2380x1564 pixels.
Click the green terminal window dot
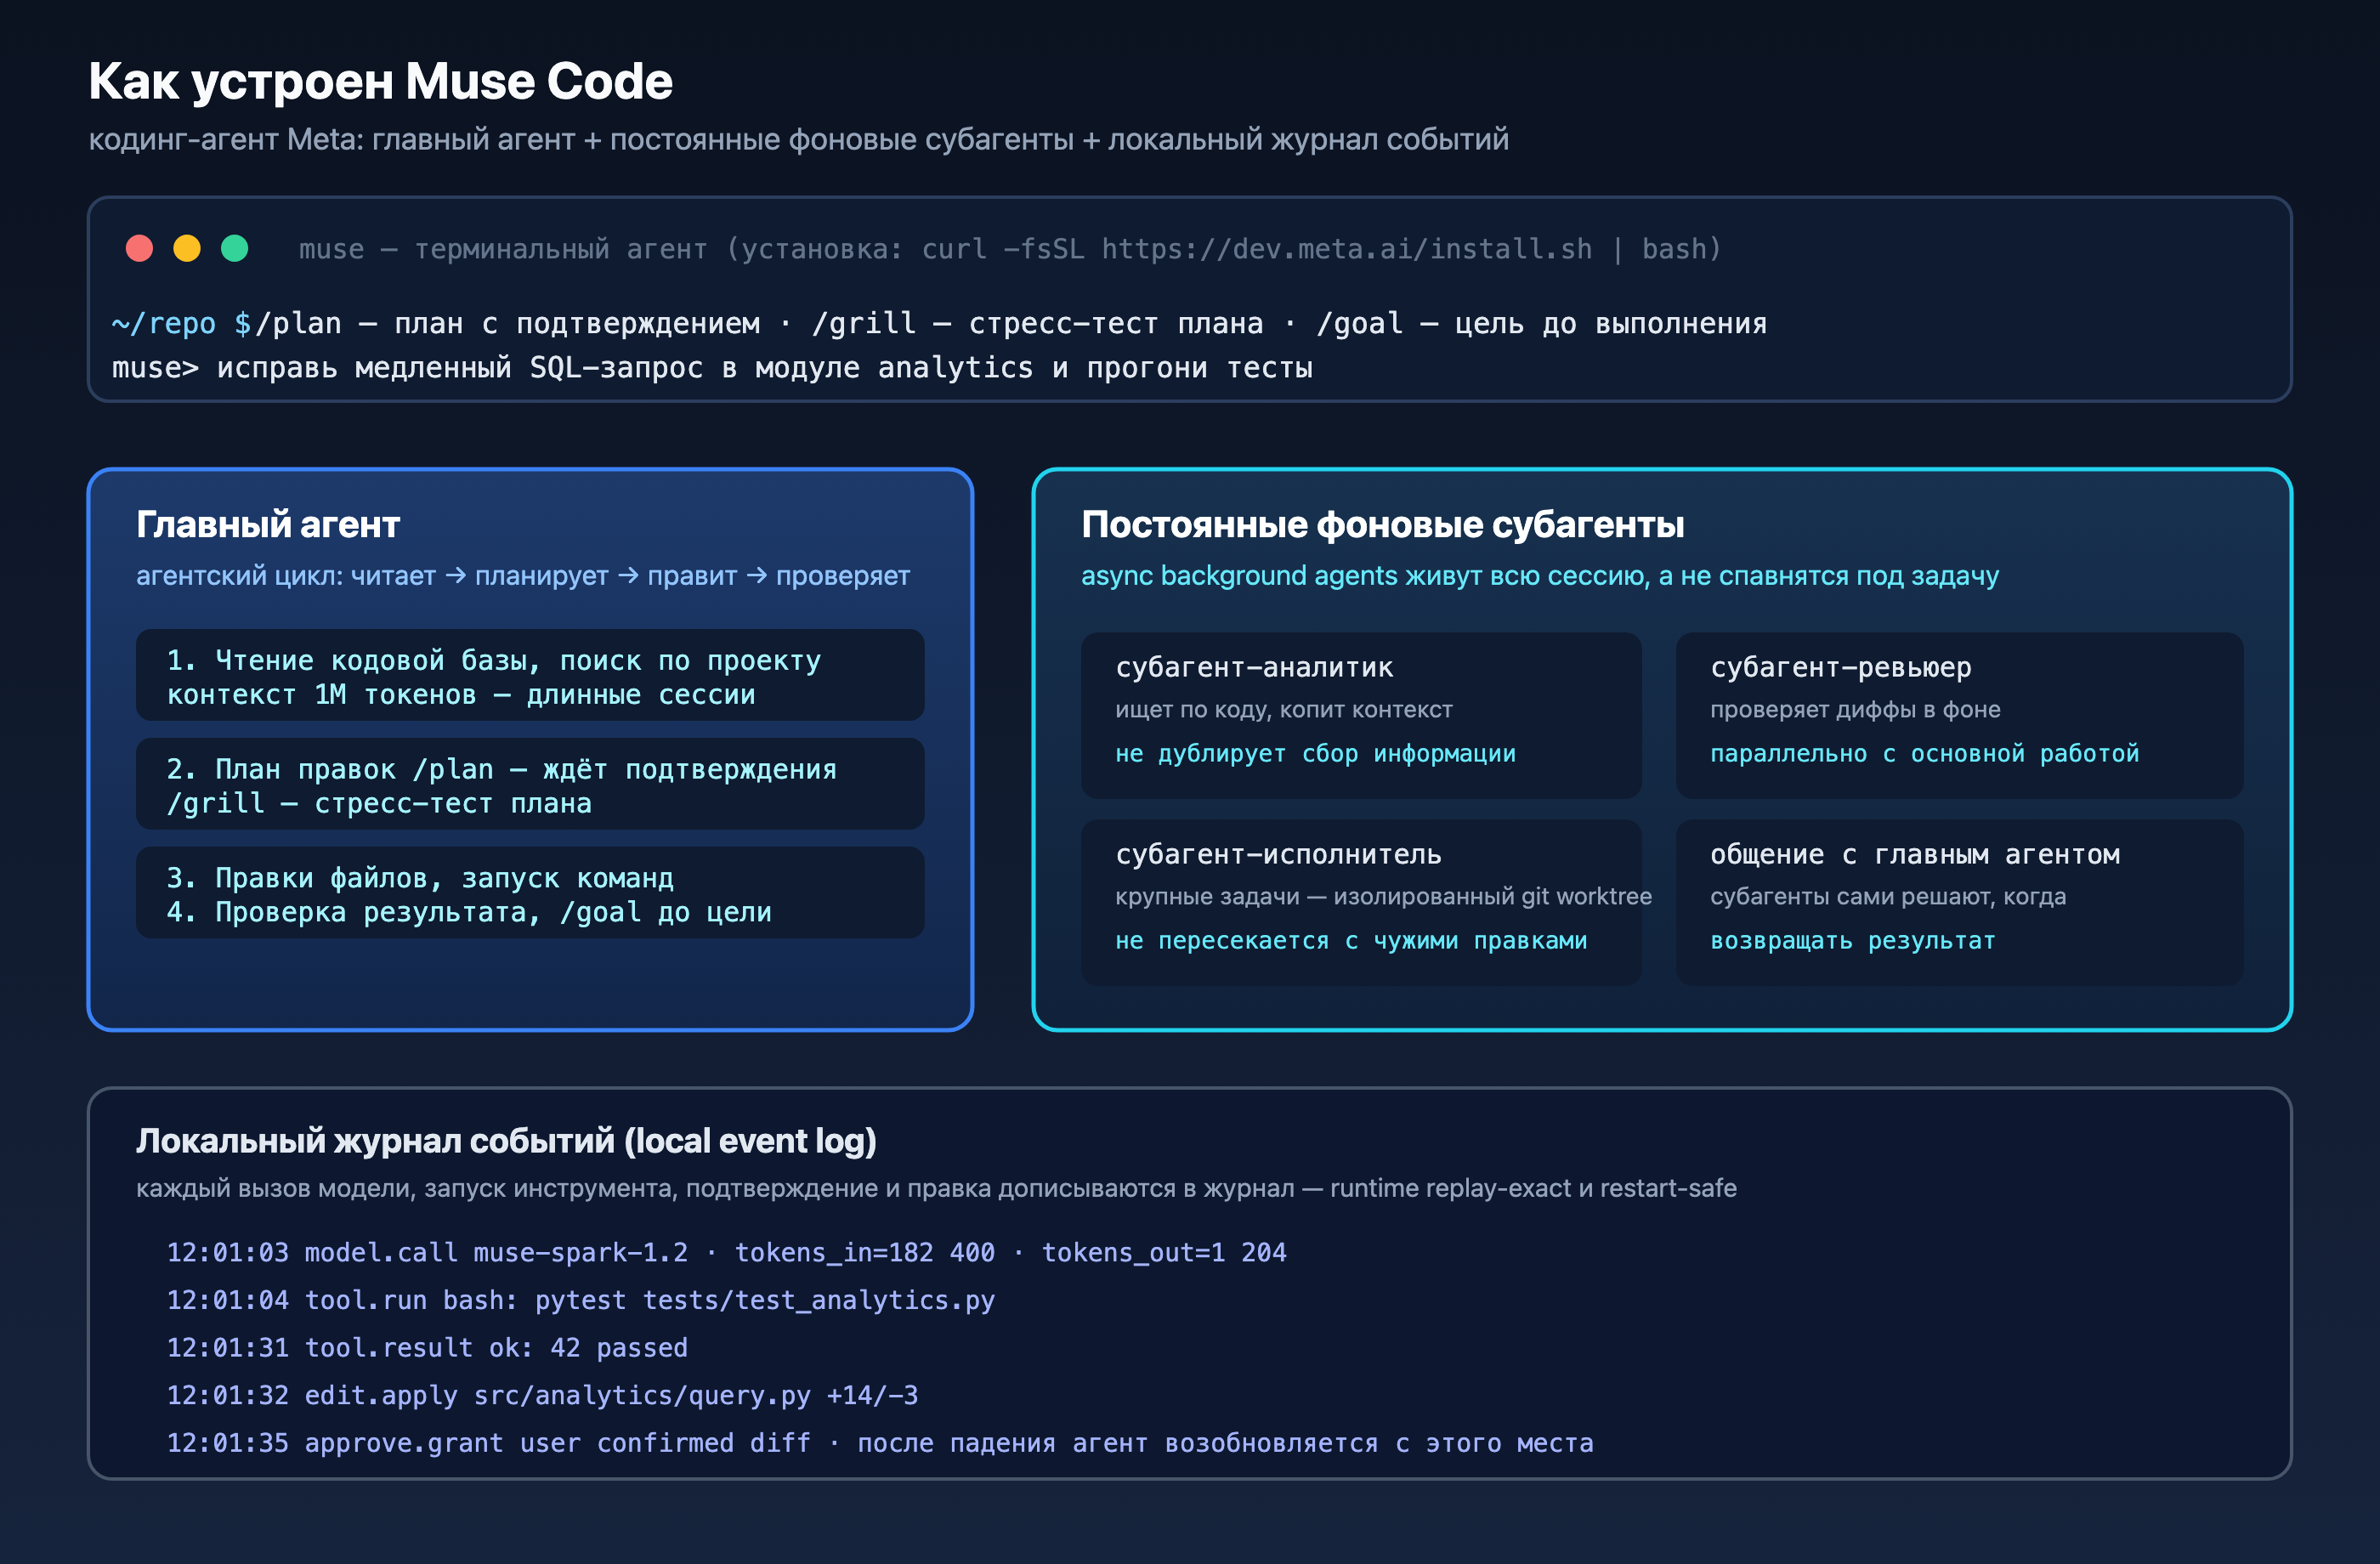point(235,248)
